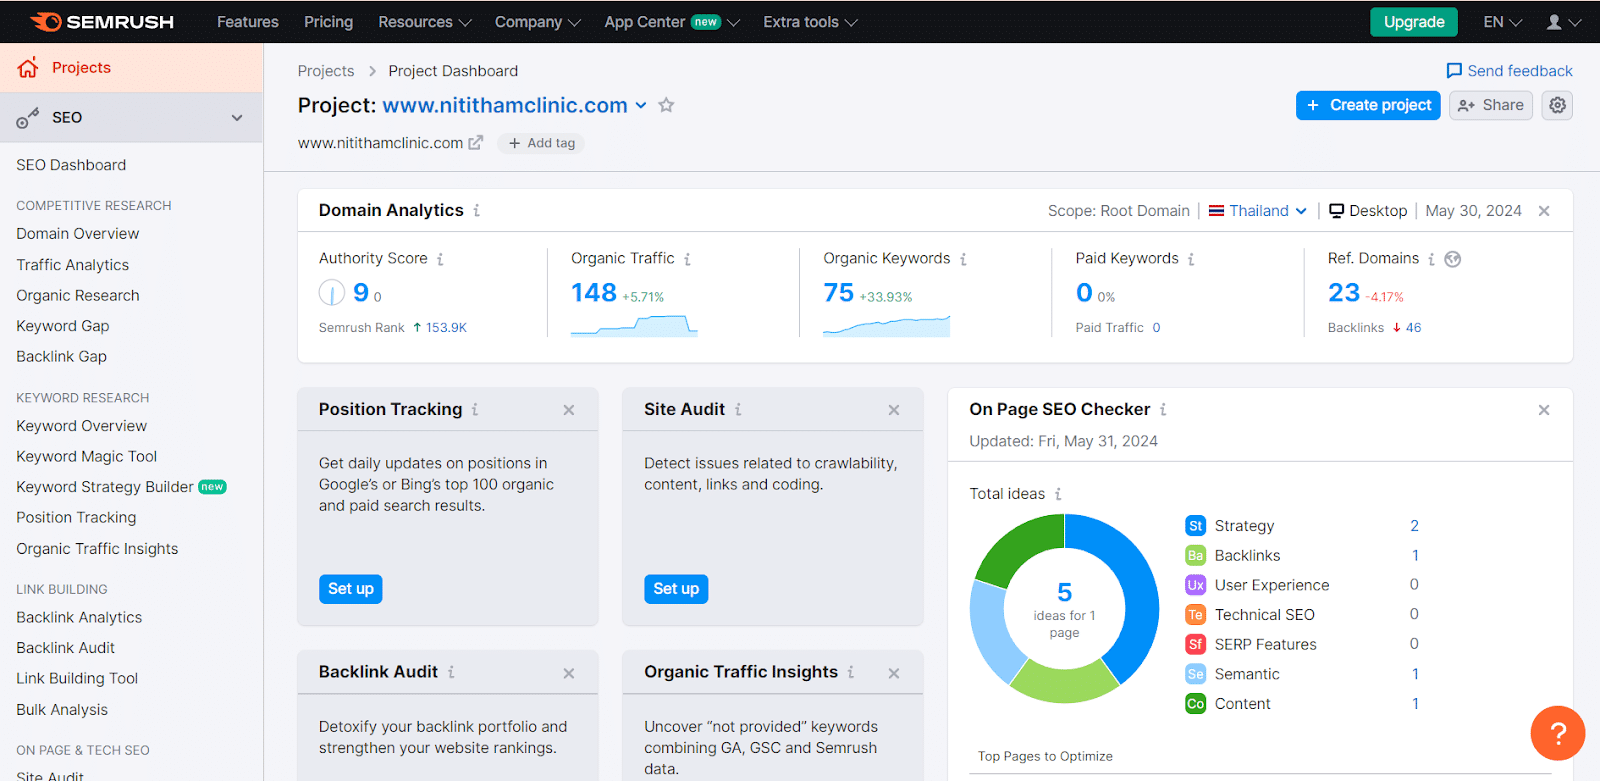Close the Backlink Audit widget

569,674
